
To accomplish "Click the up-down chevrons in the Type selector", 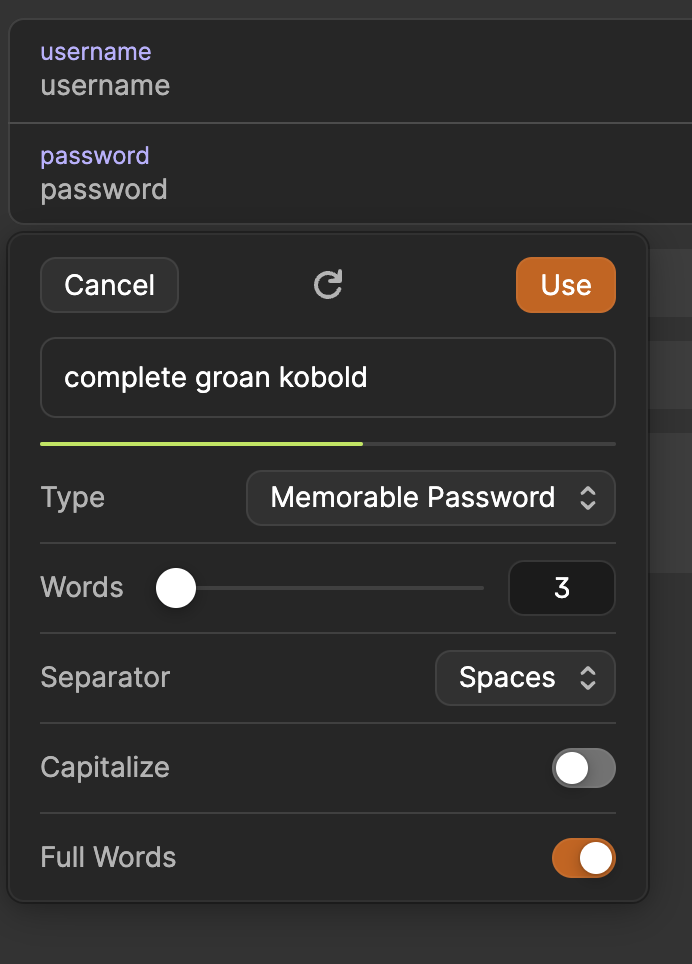I will tap(588, 498).
